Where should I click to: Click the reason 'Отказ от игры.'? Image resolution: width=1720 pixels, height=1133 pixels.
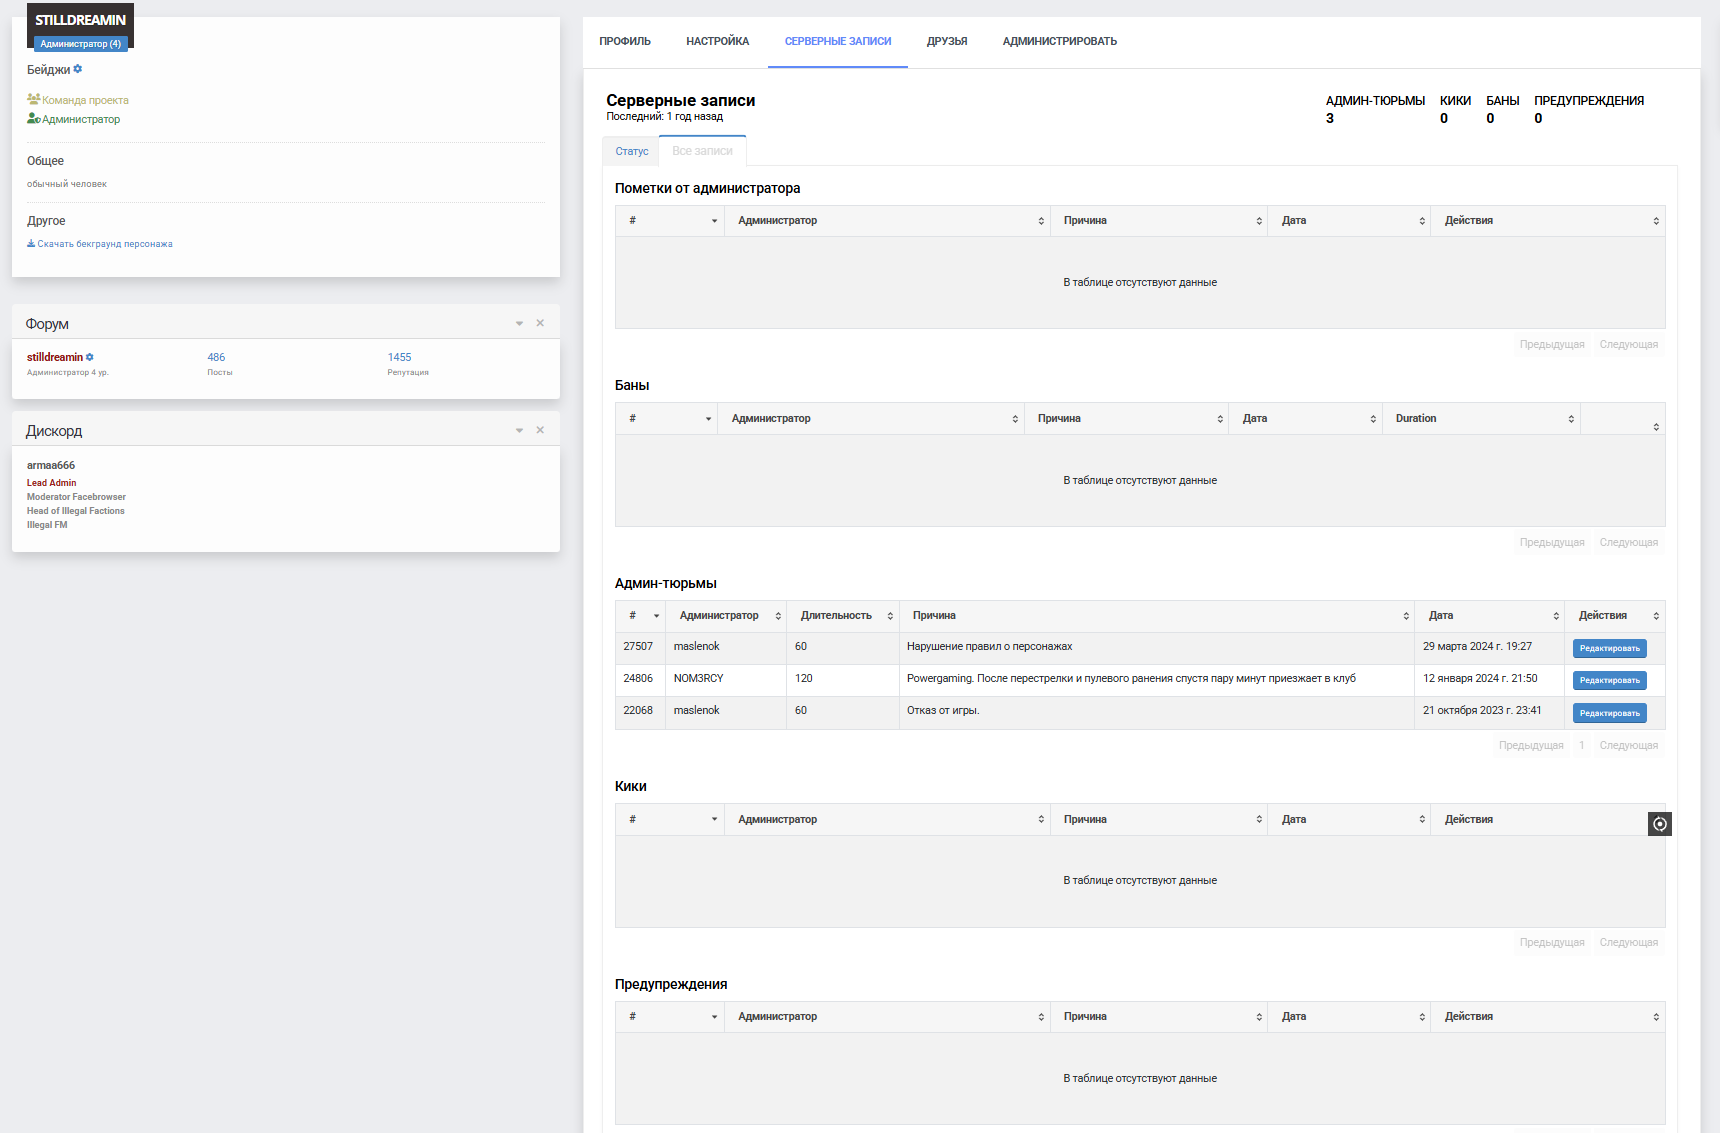coord(943,711)
